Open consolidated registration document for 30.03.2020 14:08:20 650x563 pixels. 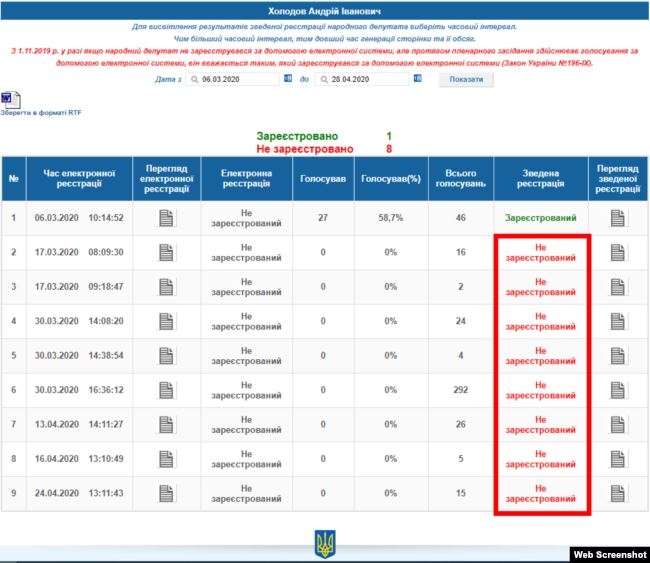point(618,321)
